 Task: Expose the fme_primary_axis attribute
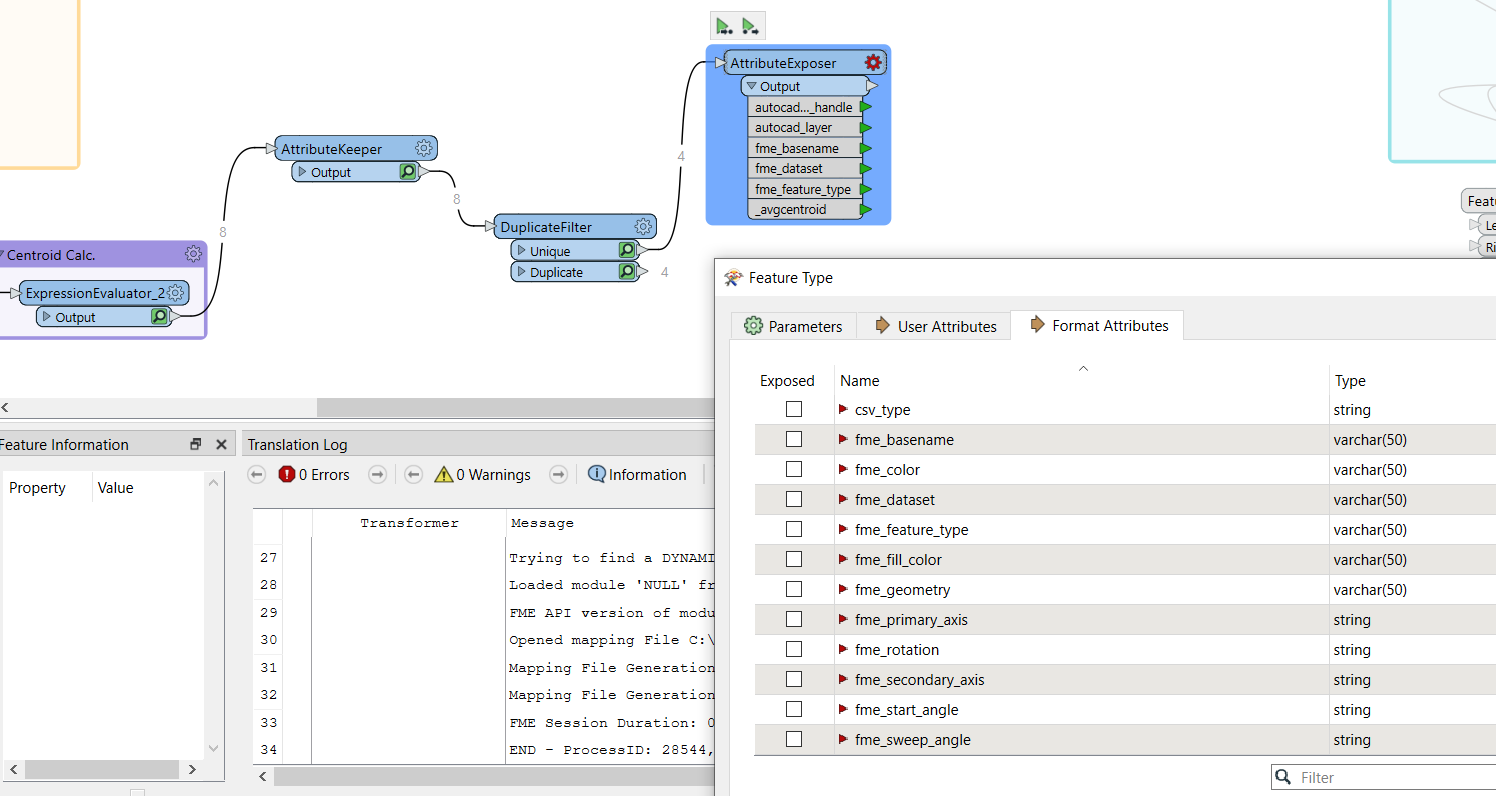(x=794, y=619)
